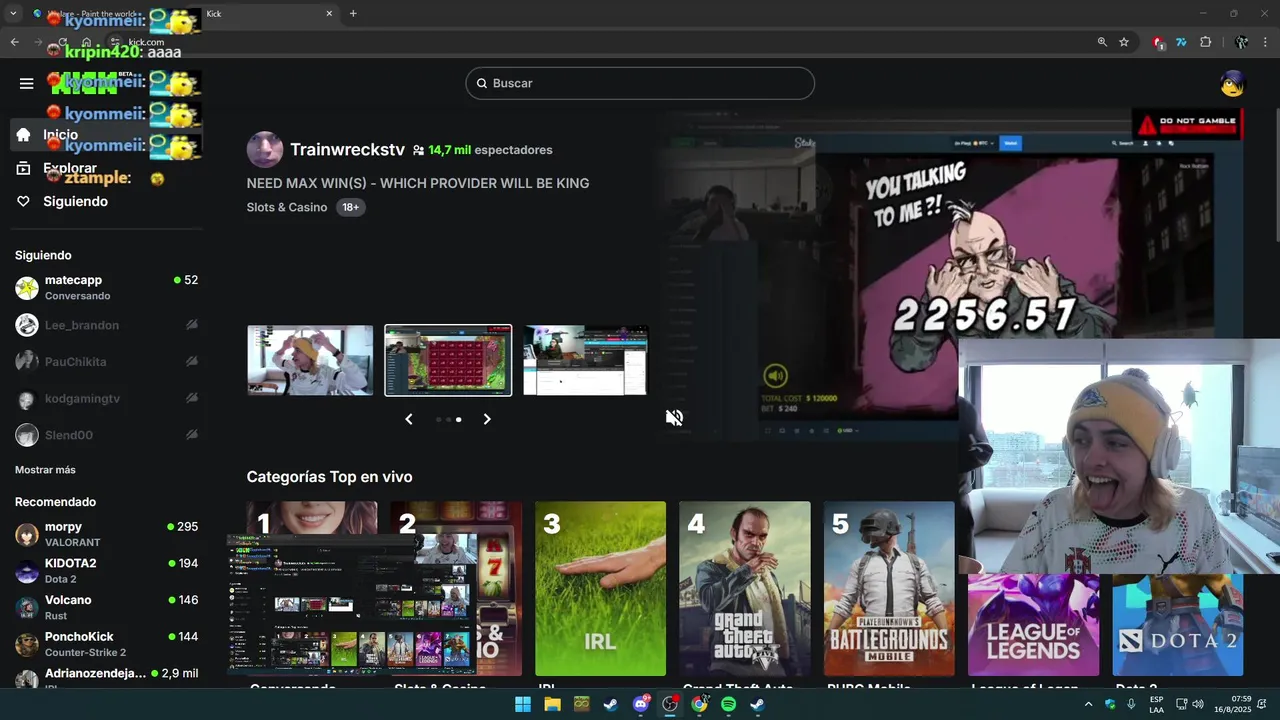Image resolution: width=1280 pixels, height=720 pixels.
Task: Open Spotify from the taskbar
Action: [728, 704]
